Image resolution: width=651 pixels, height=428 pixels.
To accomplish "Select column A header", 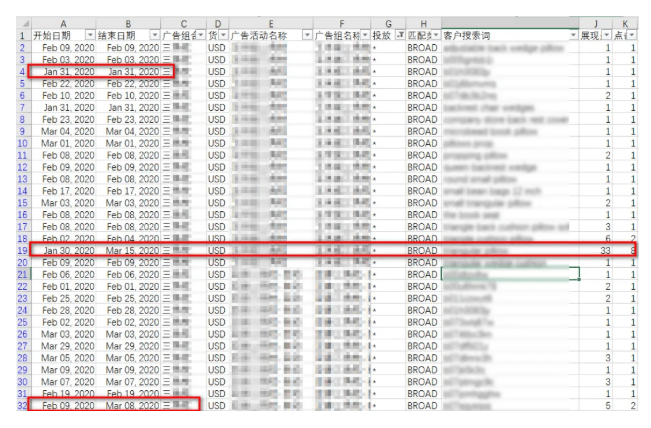I will [62, 22].
